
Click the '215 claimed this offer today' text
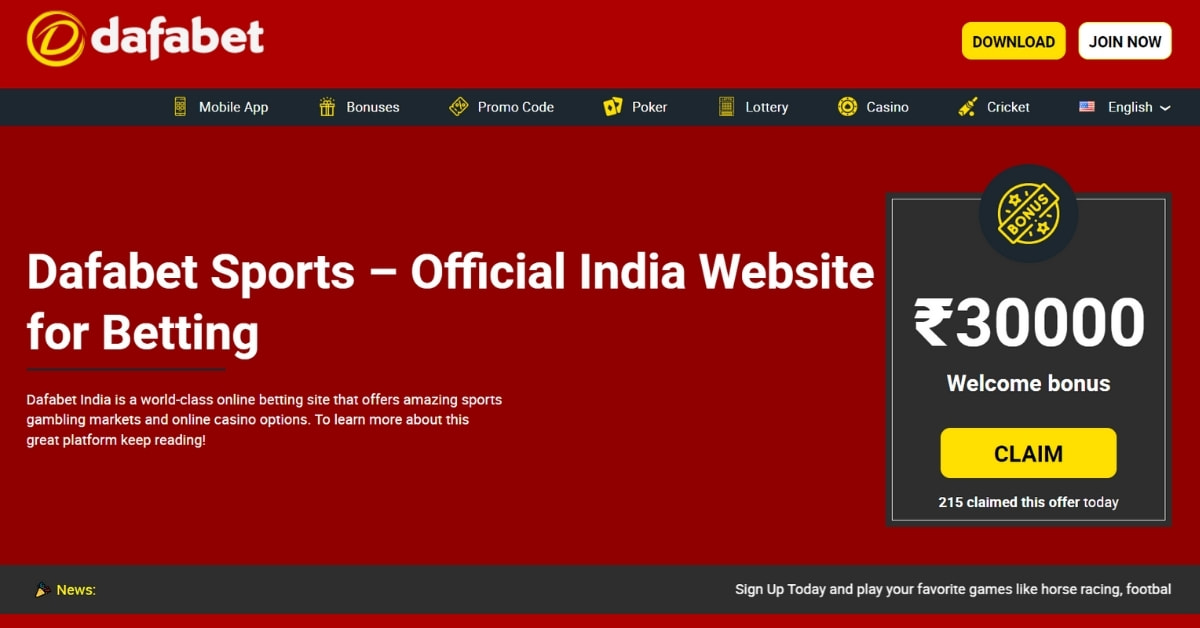pos(1028,502)
